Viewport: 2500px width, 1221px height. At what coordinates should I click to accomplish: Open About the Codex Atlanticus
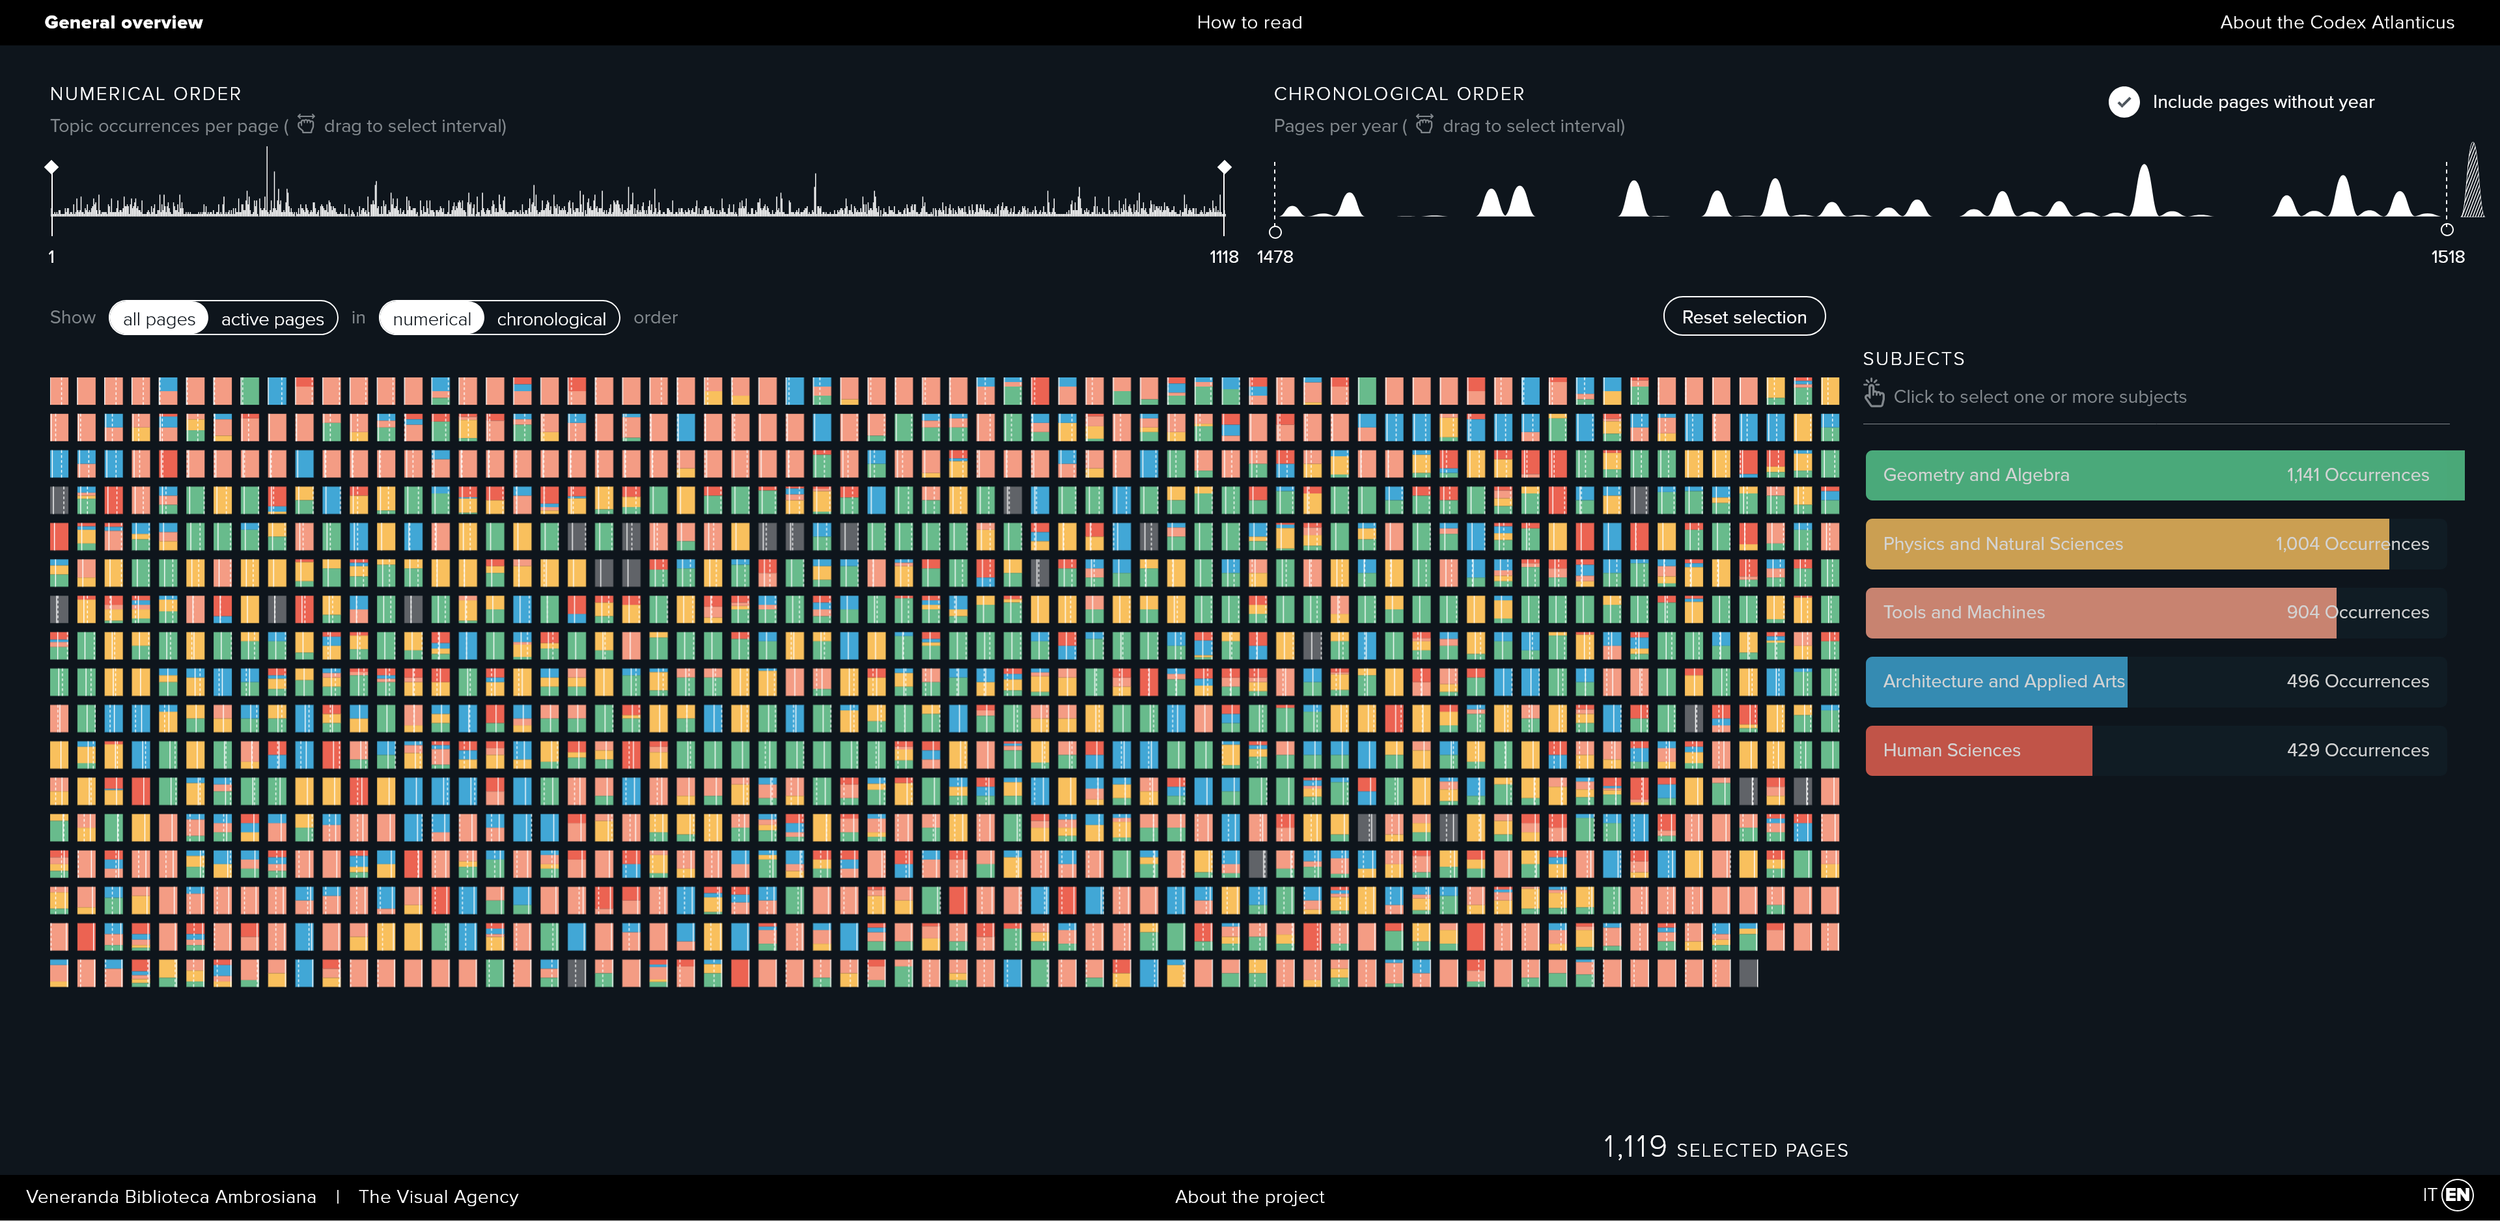pos(2337,22)
